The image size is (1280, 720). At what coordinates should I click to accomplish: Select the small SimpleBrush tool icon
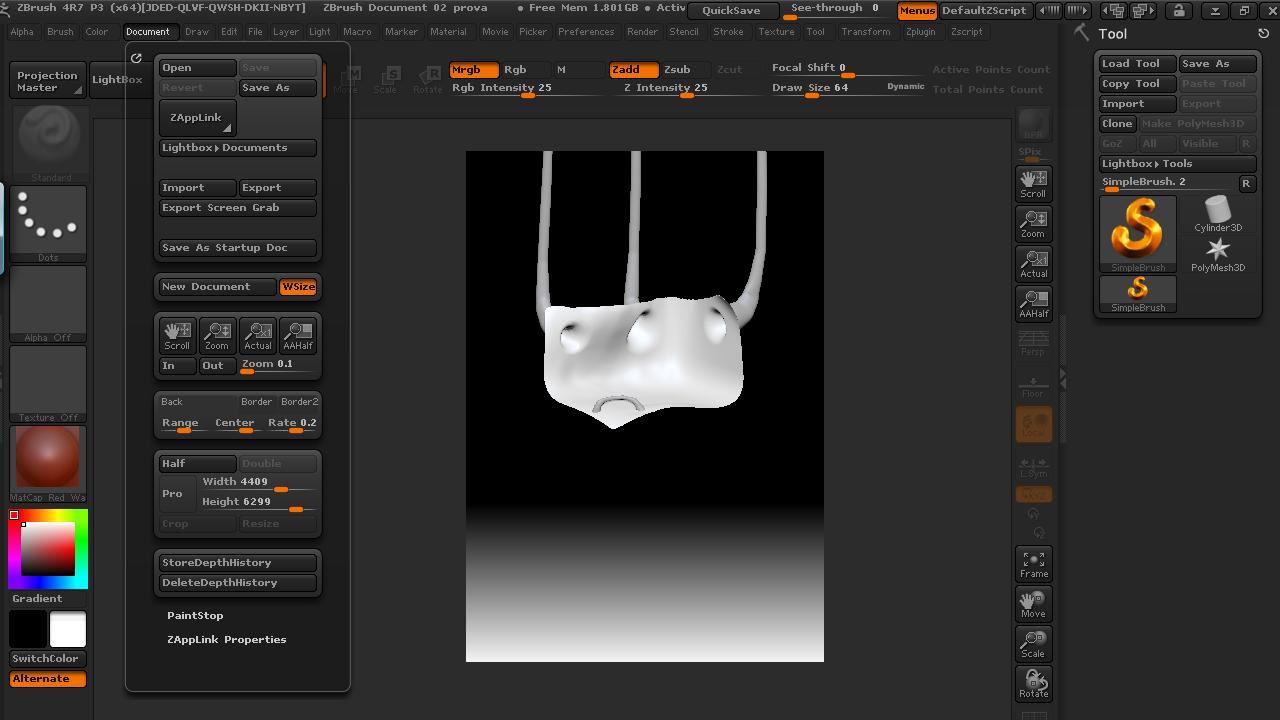pyautogui.click(x=1138, y=294)
